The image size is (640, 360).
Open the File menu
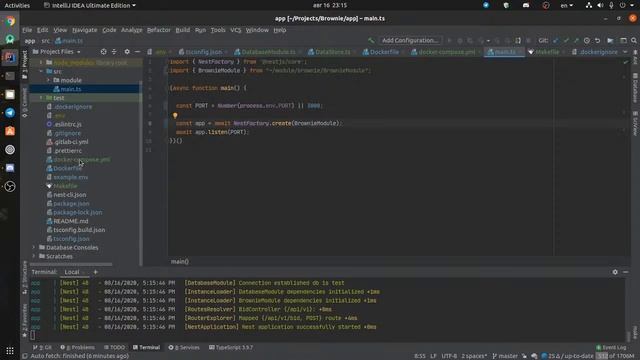pyautogui.click(x=27, y=30)
